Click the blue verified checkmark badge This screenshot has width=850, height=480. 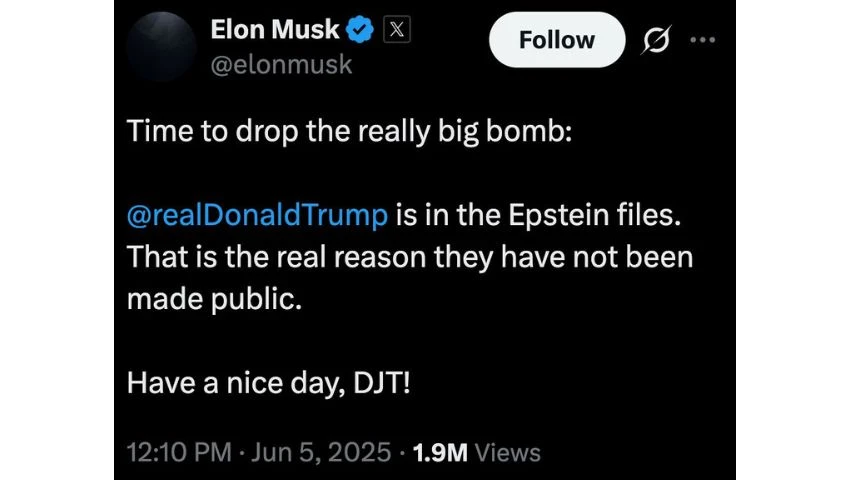(360, 31)
